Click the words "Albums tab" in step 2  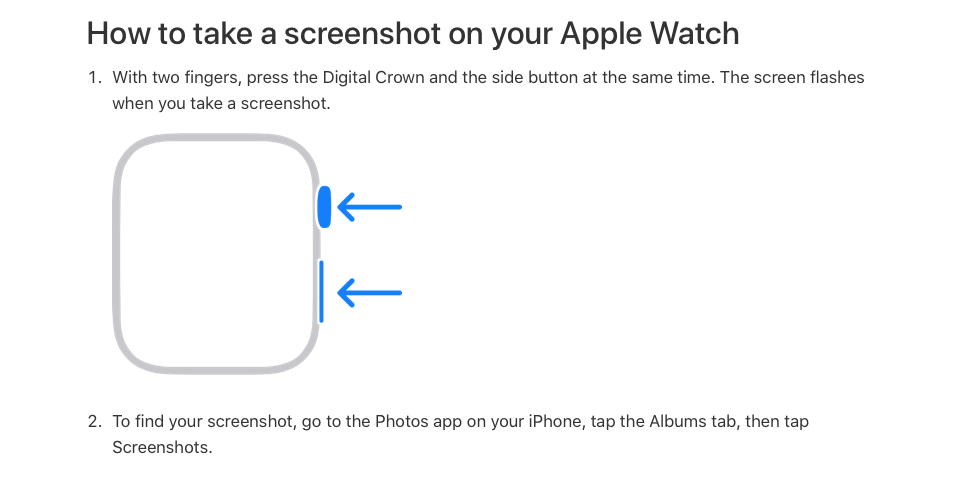(665, 421)
